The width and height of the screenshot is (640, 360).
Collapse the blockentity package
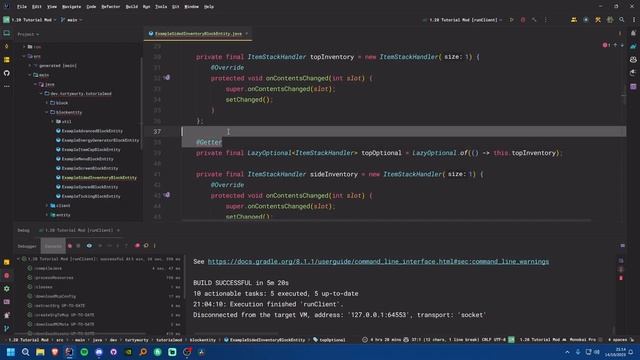pyautogui.click(x=47, y=112)
